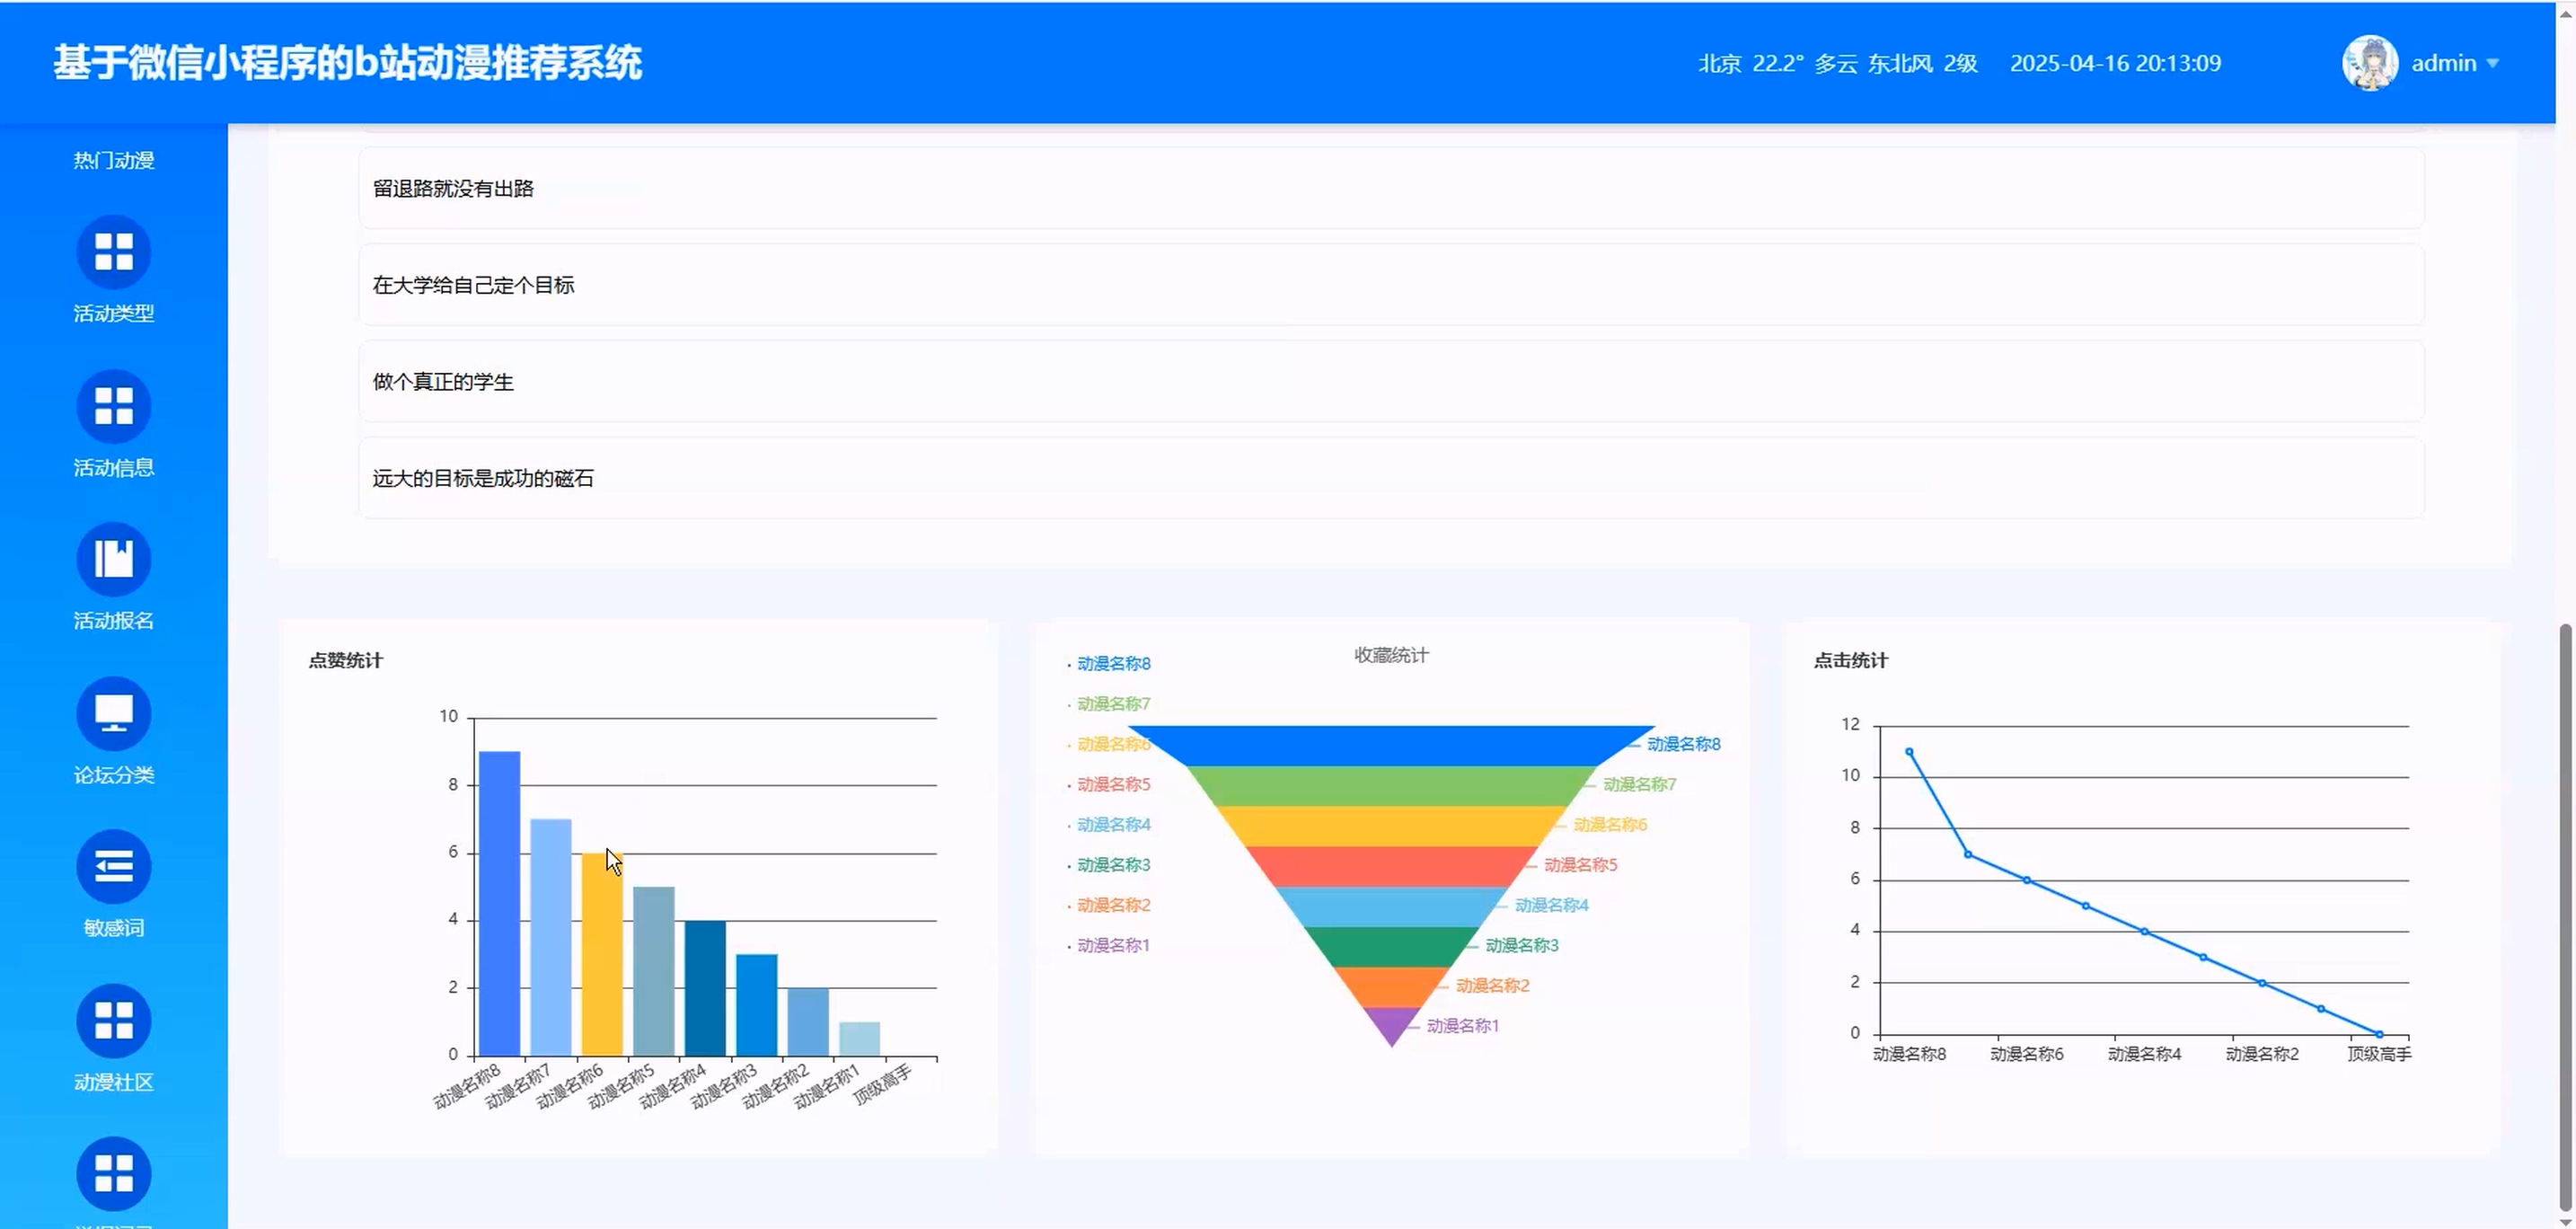
Task: Open the 留退路就没有出路 entry
Action: click(454, 189)
